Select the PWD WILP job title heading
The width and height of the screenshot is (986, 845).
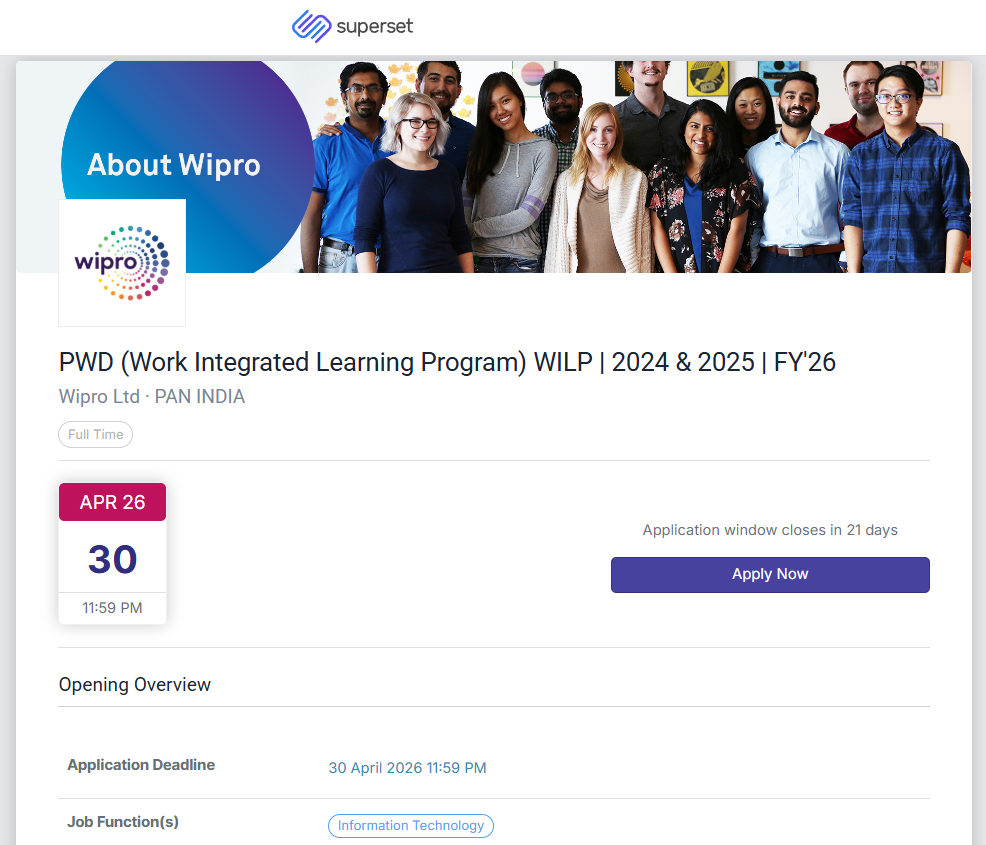447,362
